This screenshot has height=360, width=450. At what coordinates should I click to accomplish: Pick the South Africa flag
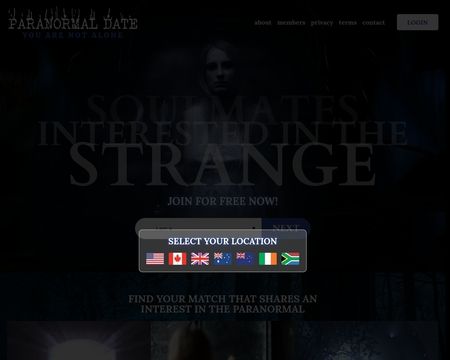tap(290, 259)
